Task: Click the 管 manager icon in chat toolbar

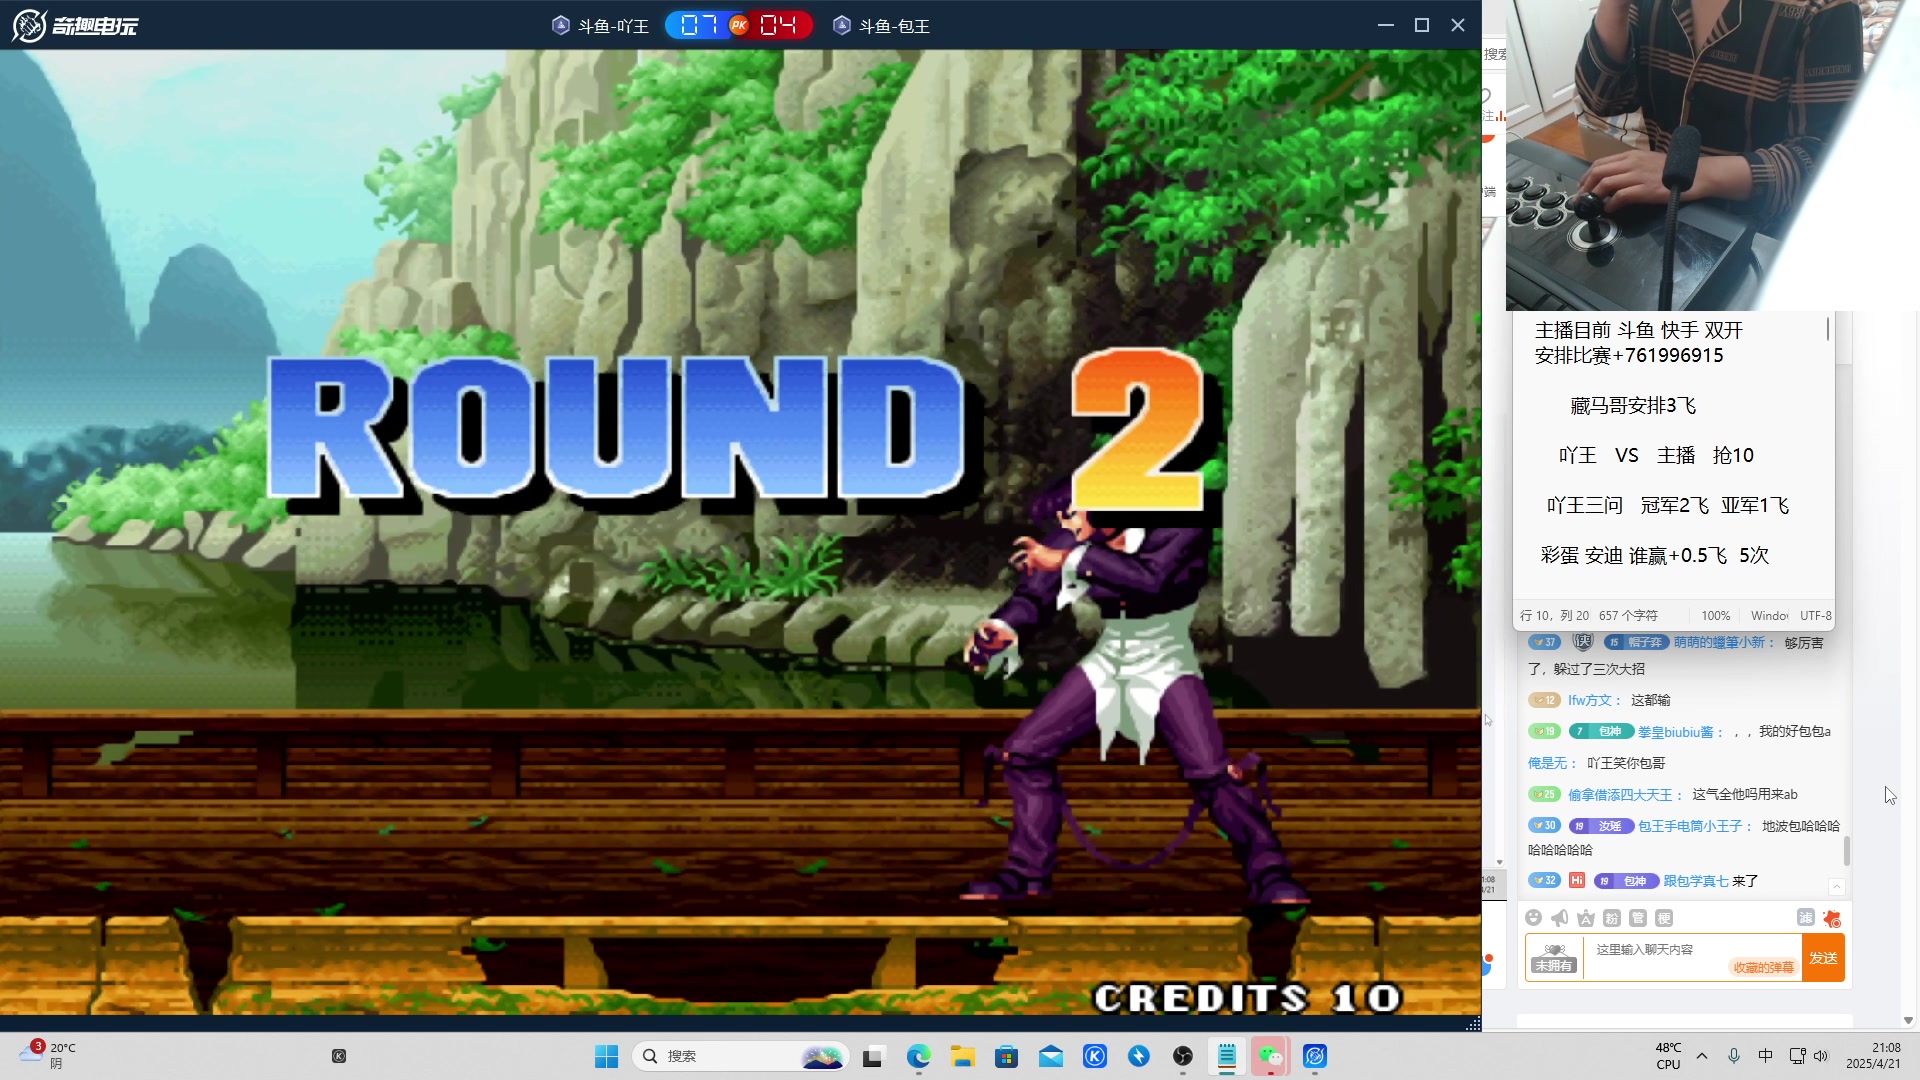Action: (x=1637, y=918)
